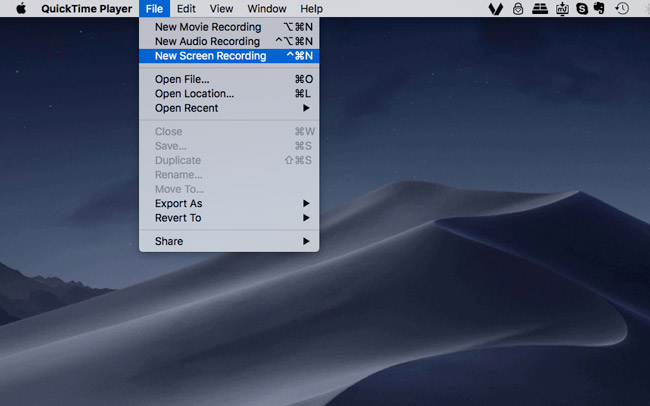Open the Window menu
The width and height of the screenshot is (650, 406).
click(x=267, y=9)
